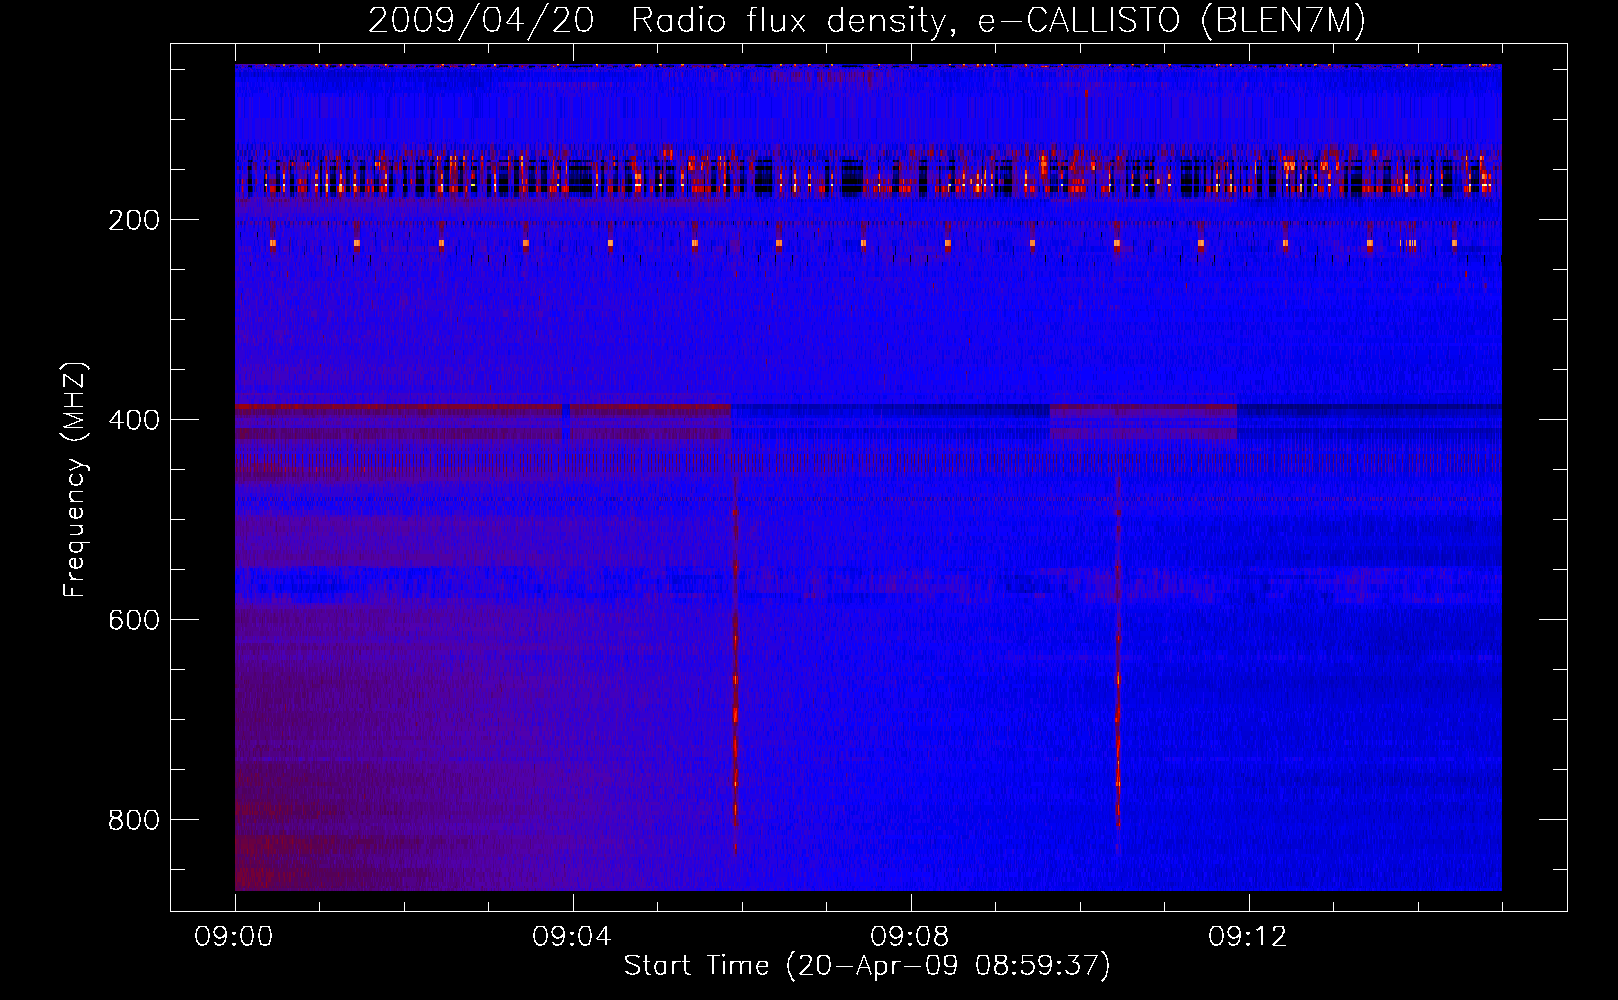This screenshot has width=1618, height=1000.
Task: Click the 09:04 time tick label
Action: [572, 937]
